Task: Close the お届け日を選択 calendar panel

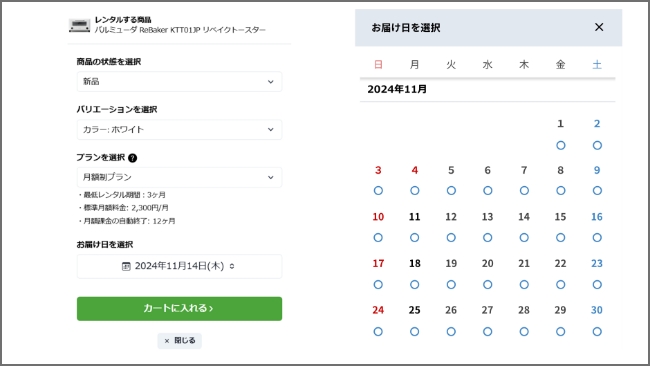Action: click(x=599, y=27)
